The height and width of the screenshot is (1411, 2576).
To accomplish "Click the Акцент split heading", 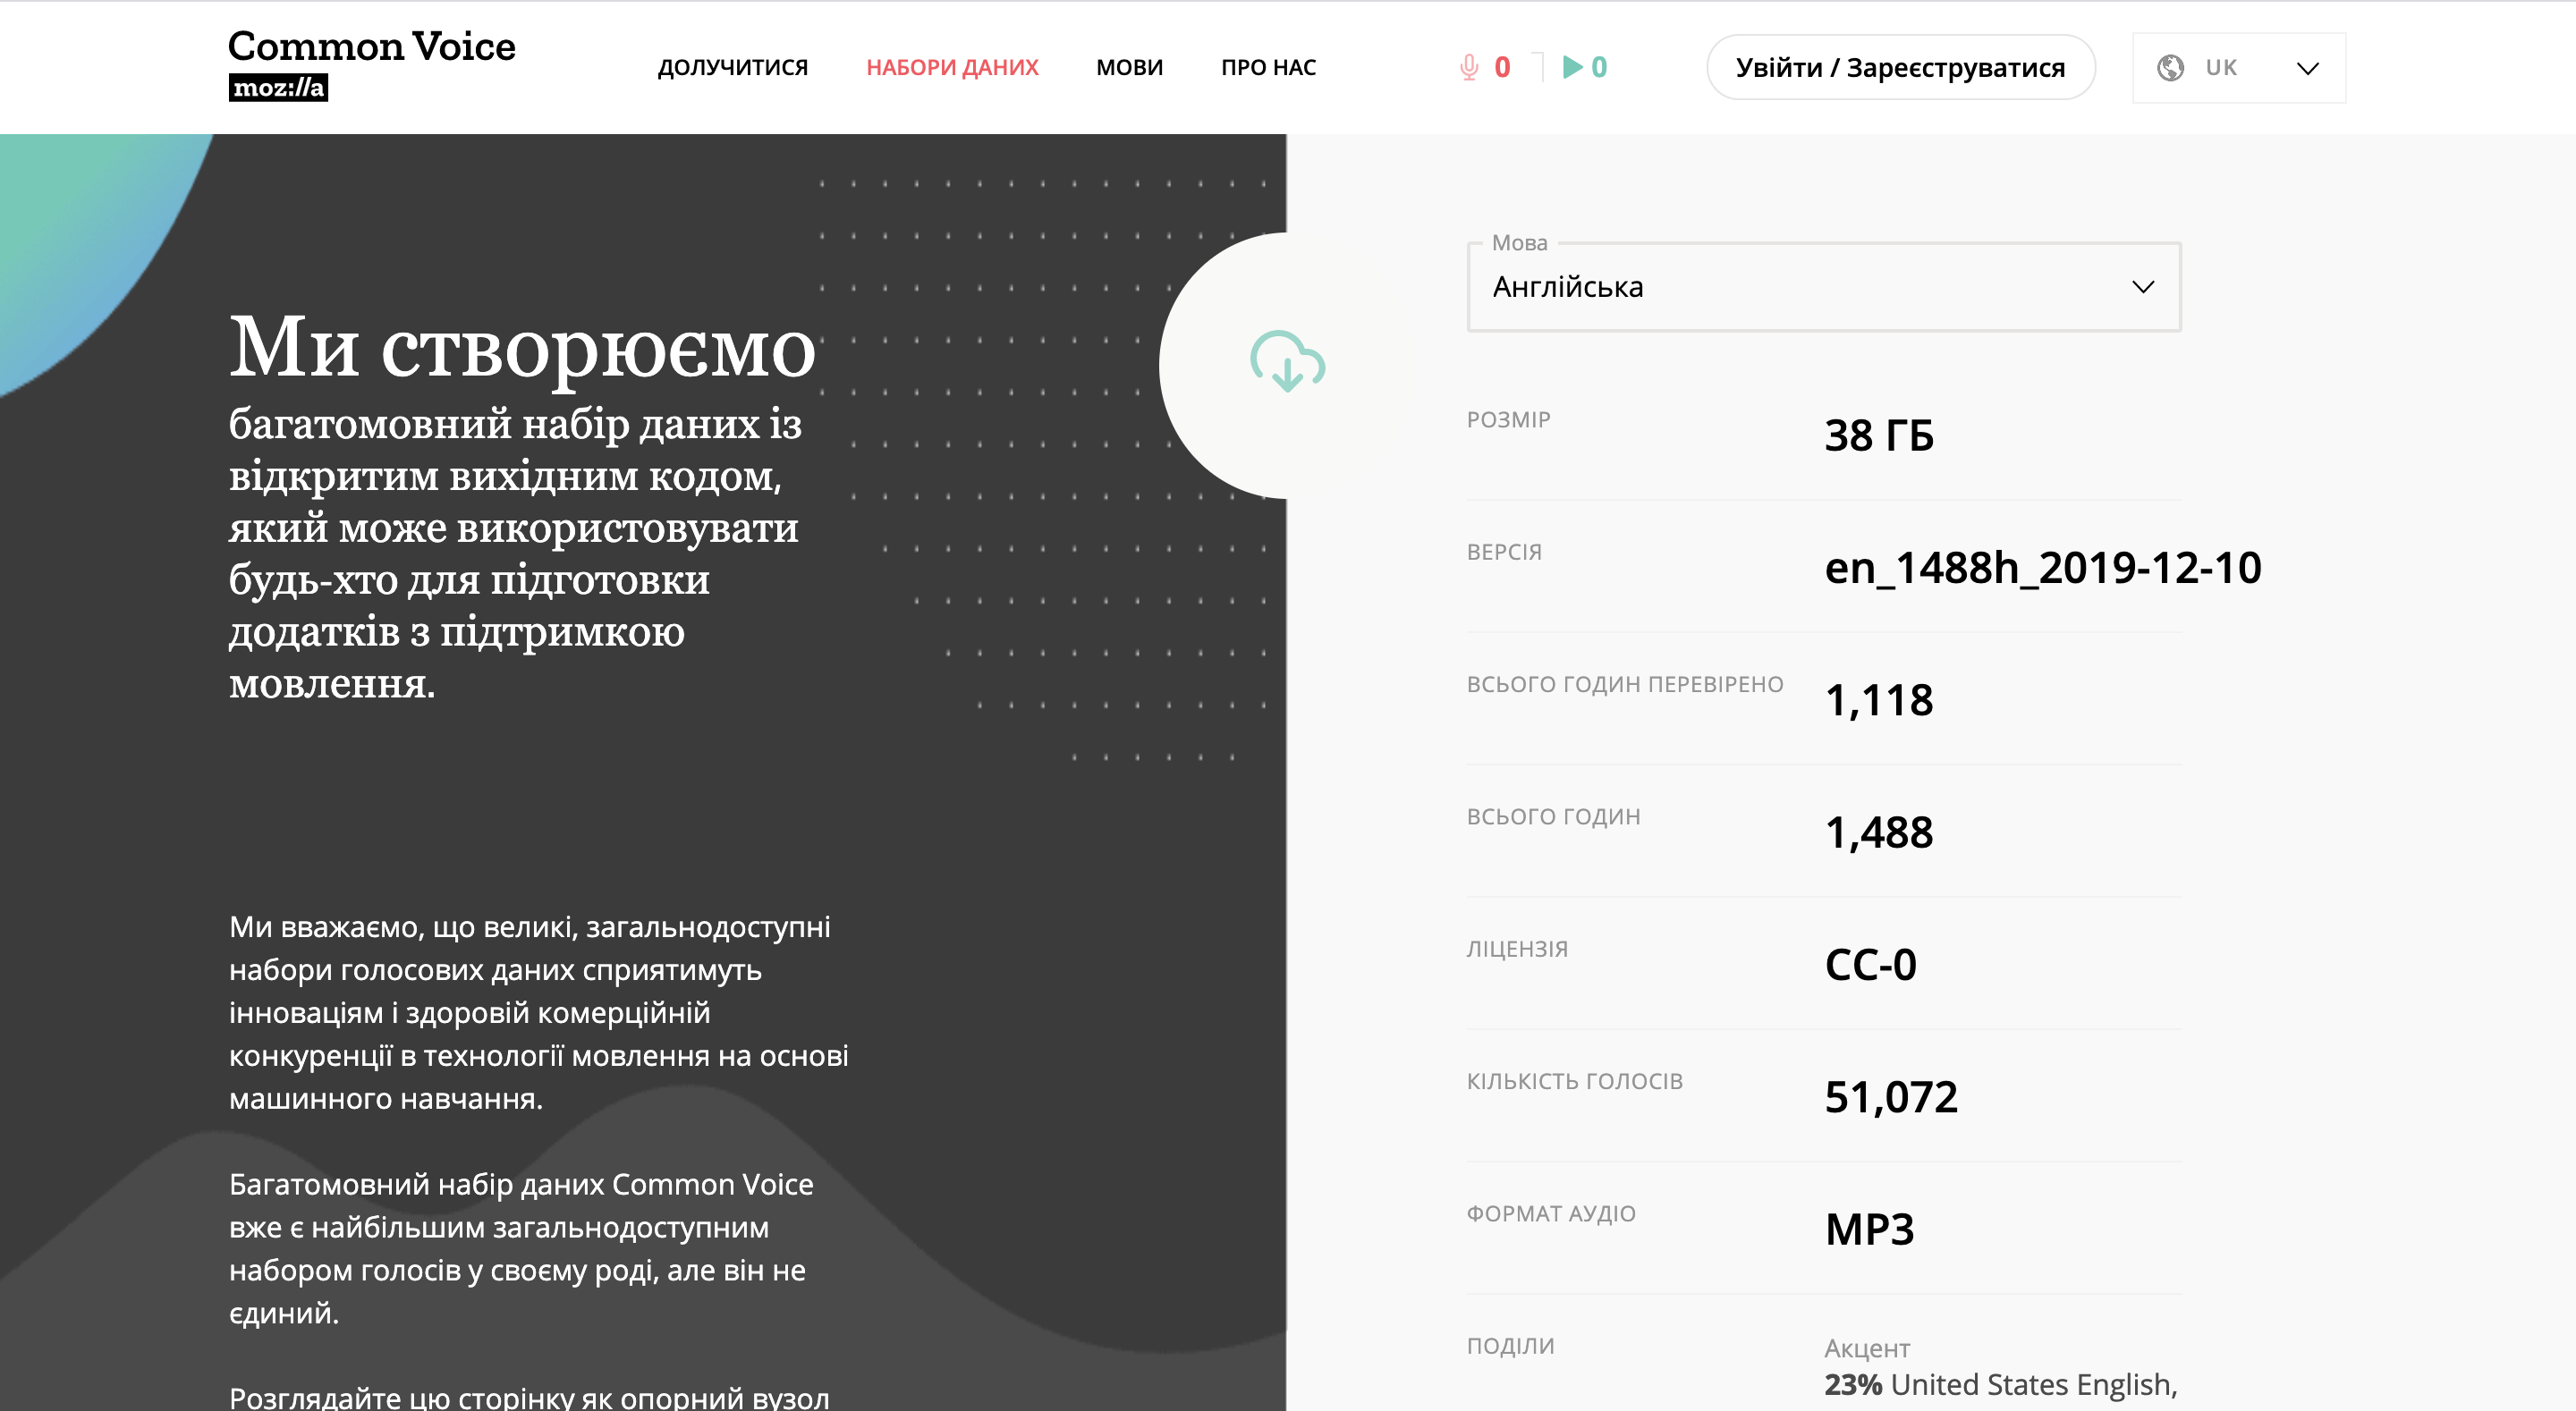I will click(x=1867, y=1348).
